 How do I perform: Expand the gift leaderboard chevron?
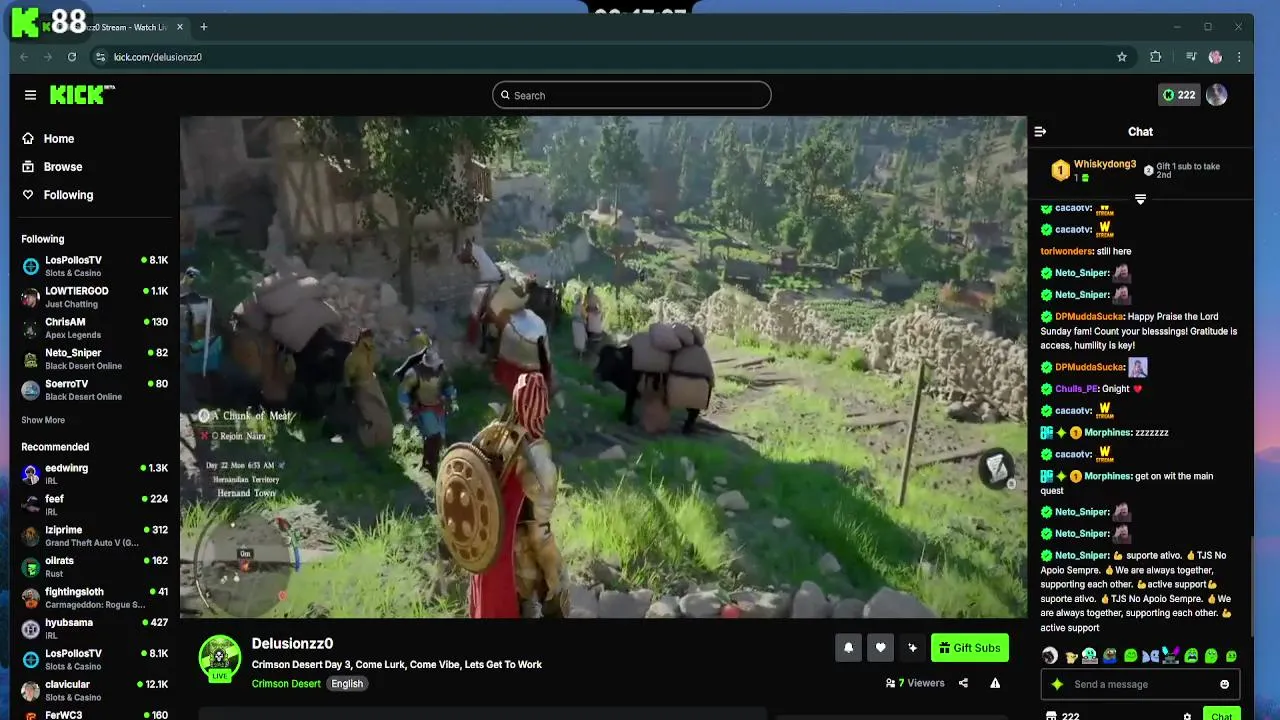click(x=1140, y=199)
